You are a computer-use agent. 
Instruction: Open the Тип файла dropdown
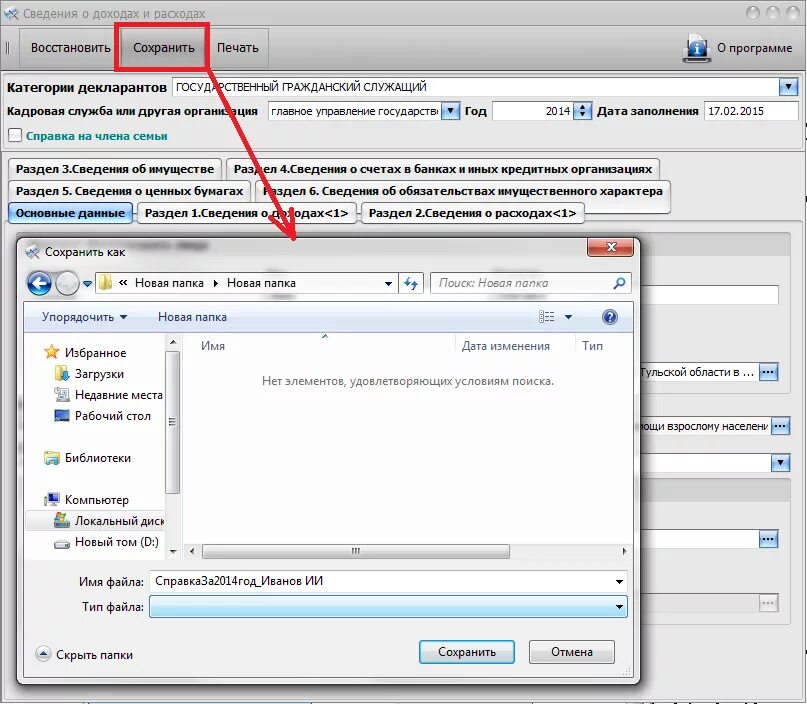tap(388, 607)
